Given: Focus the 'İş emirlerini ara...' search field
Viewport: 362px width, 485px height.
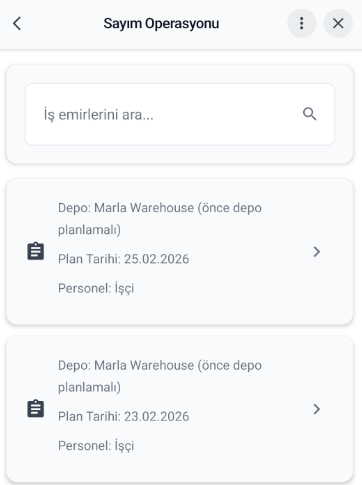Looking at the screenshot, I should click(x=180, y=114).
